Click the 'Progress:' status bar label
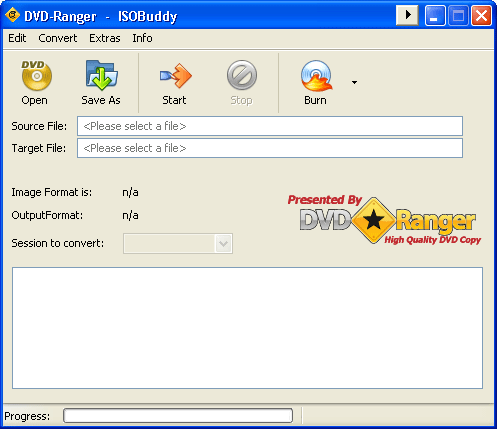The width and height of the screenshot is (497, 429). pos(27,416)
